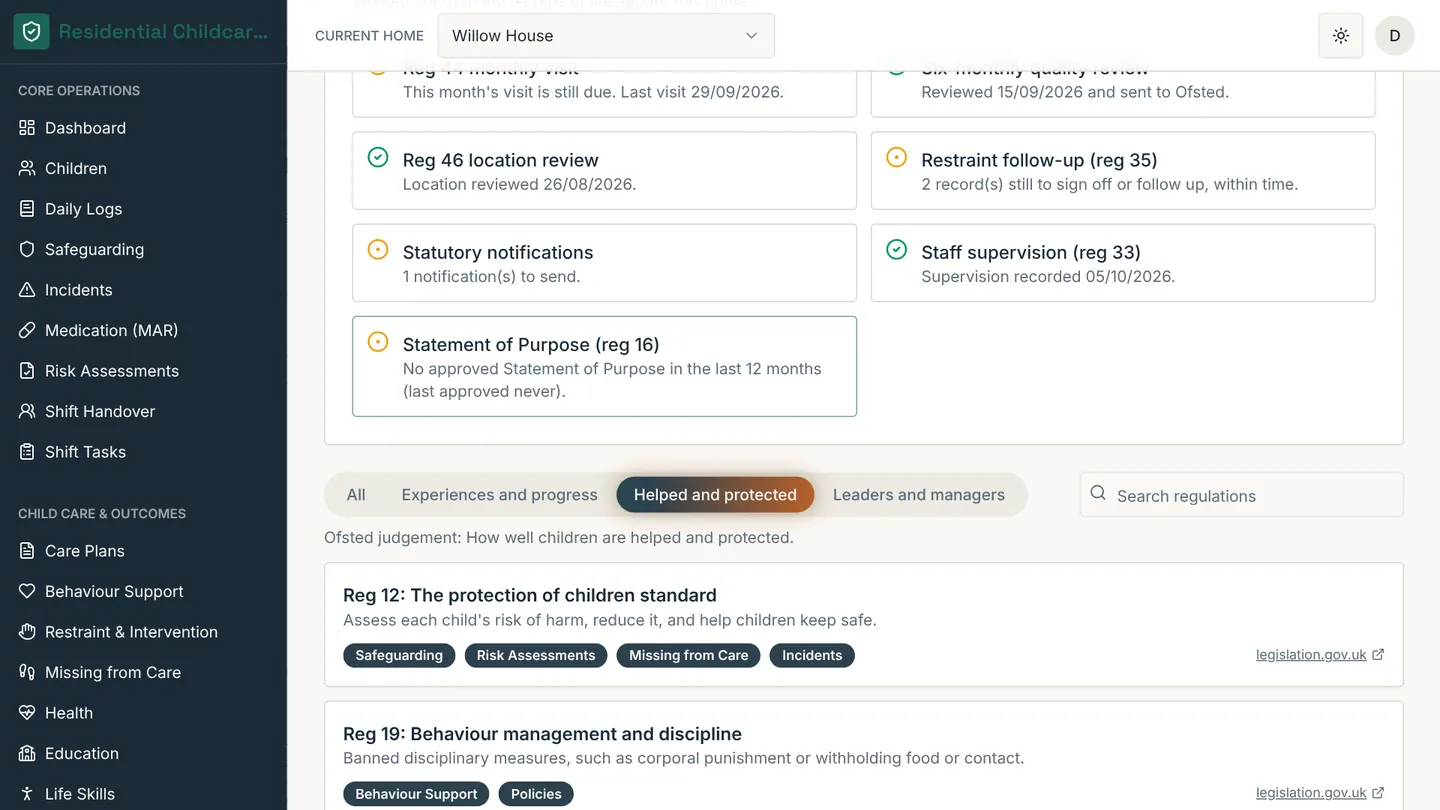Screen dimensions: 1440x810
Task: Click the Reg 12 protection of children heading
Action: pos(530,595)
